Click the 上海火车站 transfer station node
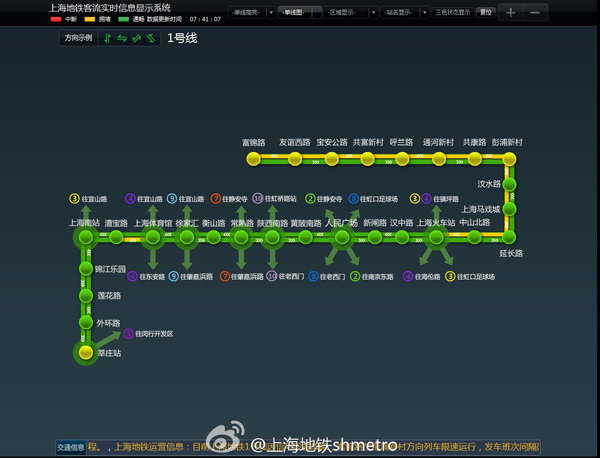The width and height of the screenshot is (600, 458). 436,237
